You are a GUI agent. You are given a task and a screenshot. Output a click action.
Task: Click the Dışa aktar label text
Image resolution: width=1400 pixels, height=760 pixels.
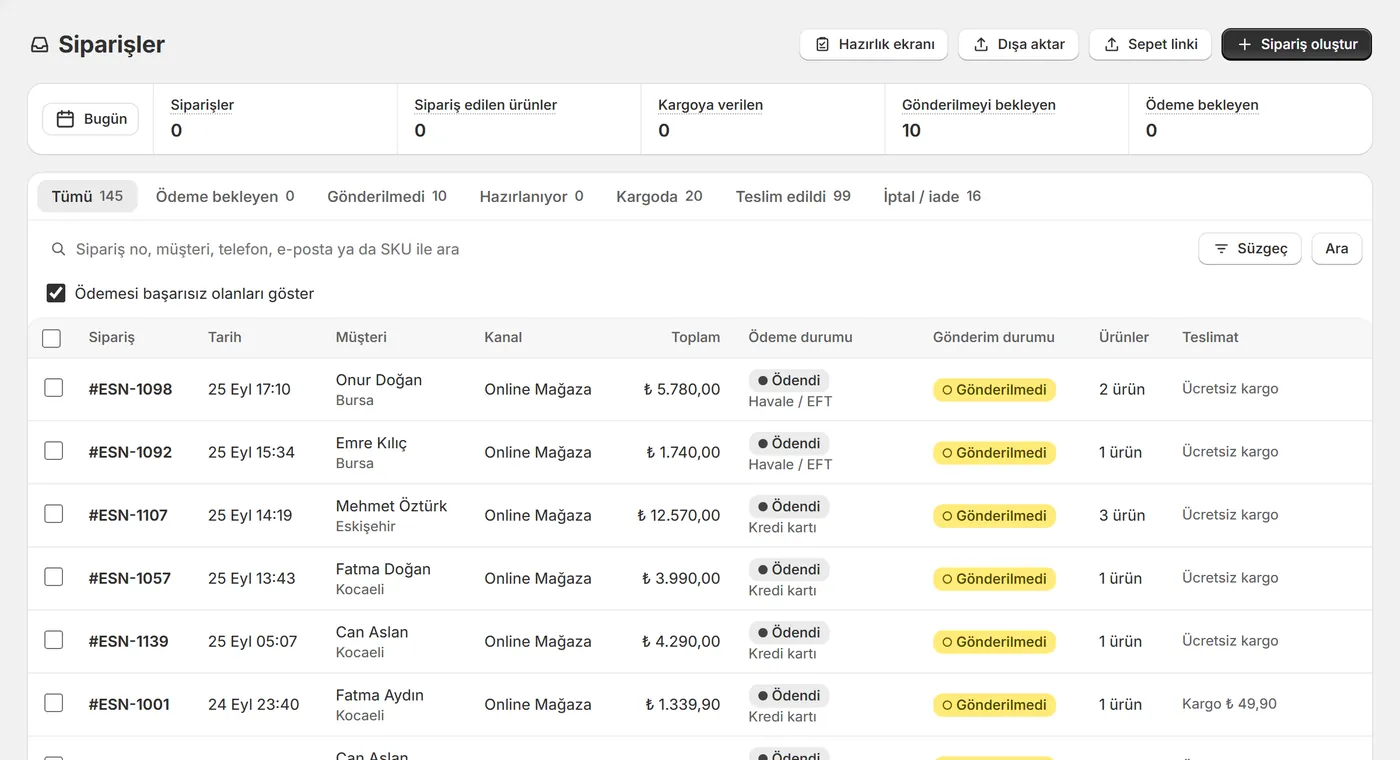click(x=1031, y=45)
